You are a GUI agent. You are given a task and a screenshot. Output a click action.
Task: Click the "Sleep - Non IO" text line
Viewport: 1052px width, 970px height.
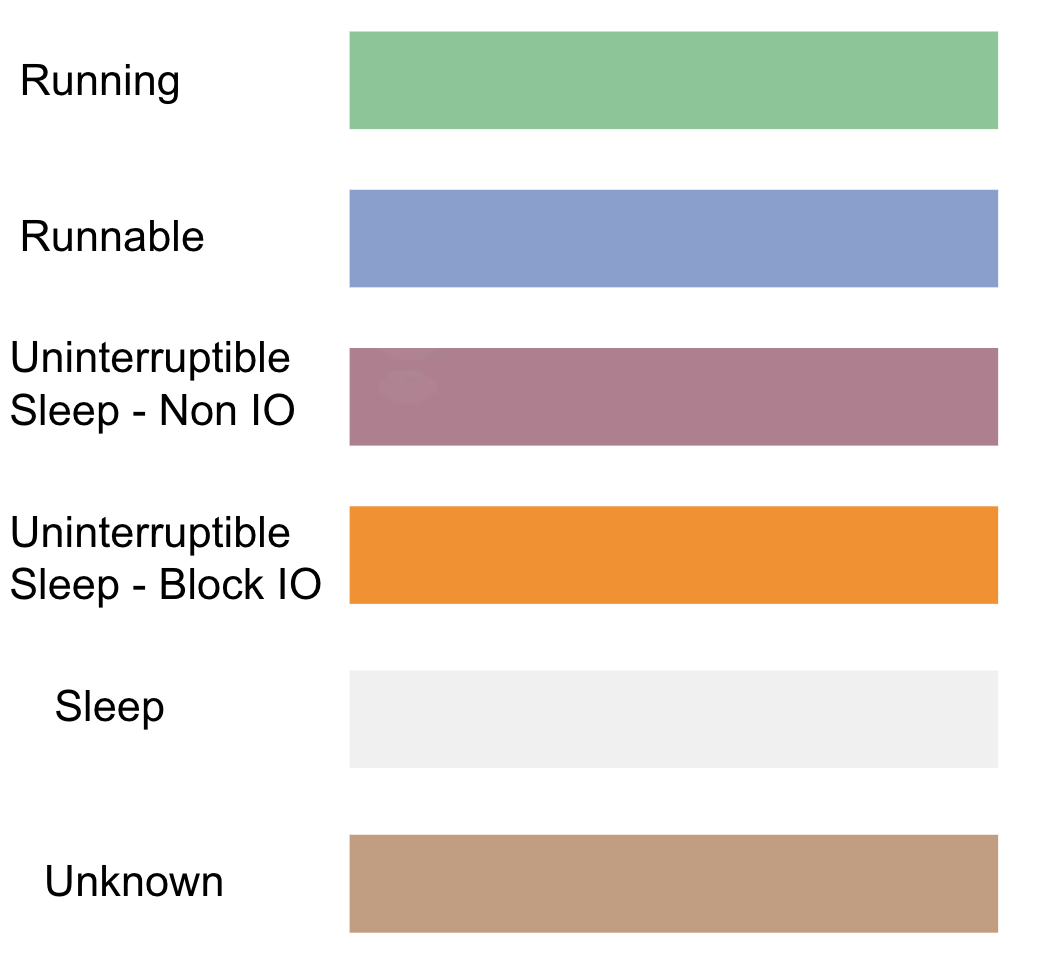pyautogui.click(x=152, y=411)
